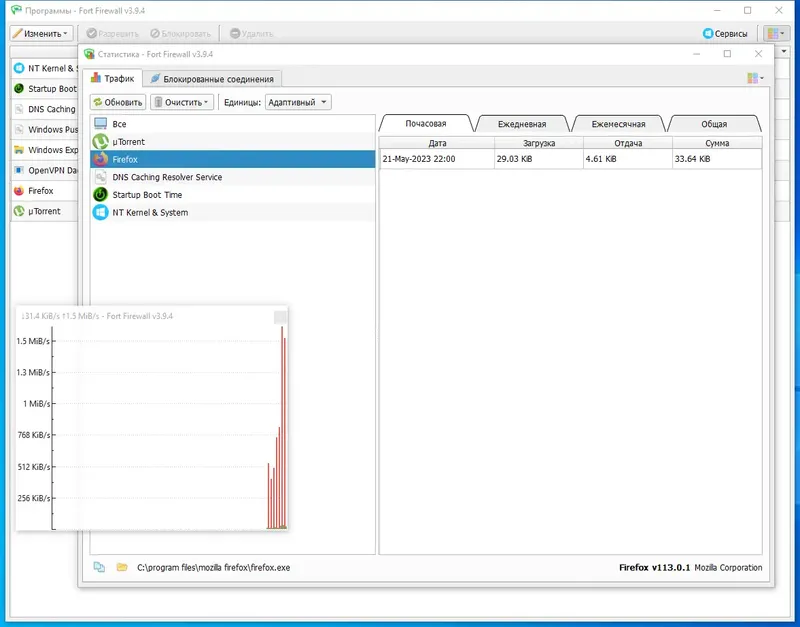Open Единицы Адаптивный combo box
Screen dimensions: 800x627
coord(298,102)
